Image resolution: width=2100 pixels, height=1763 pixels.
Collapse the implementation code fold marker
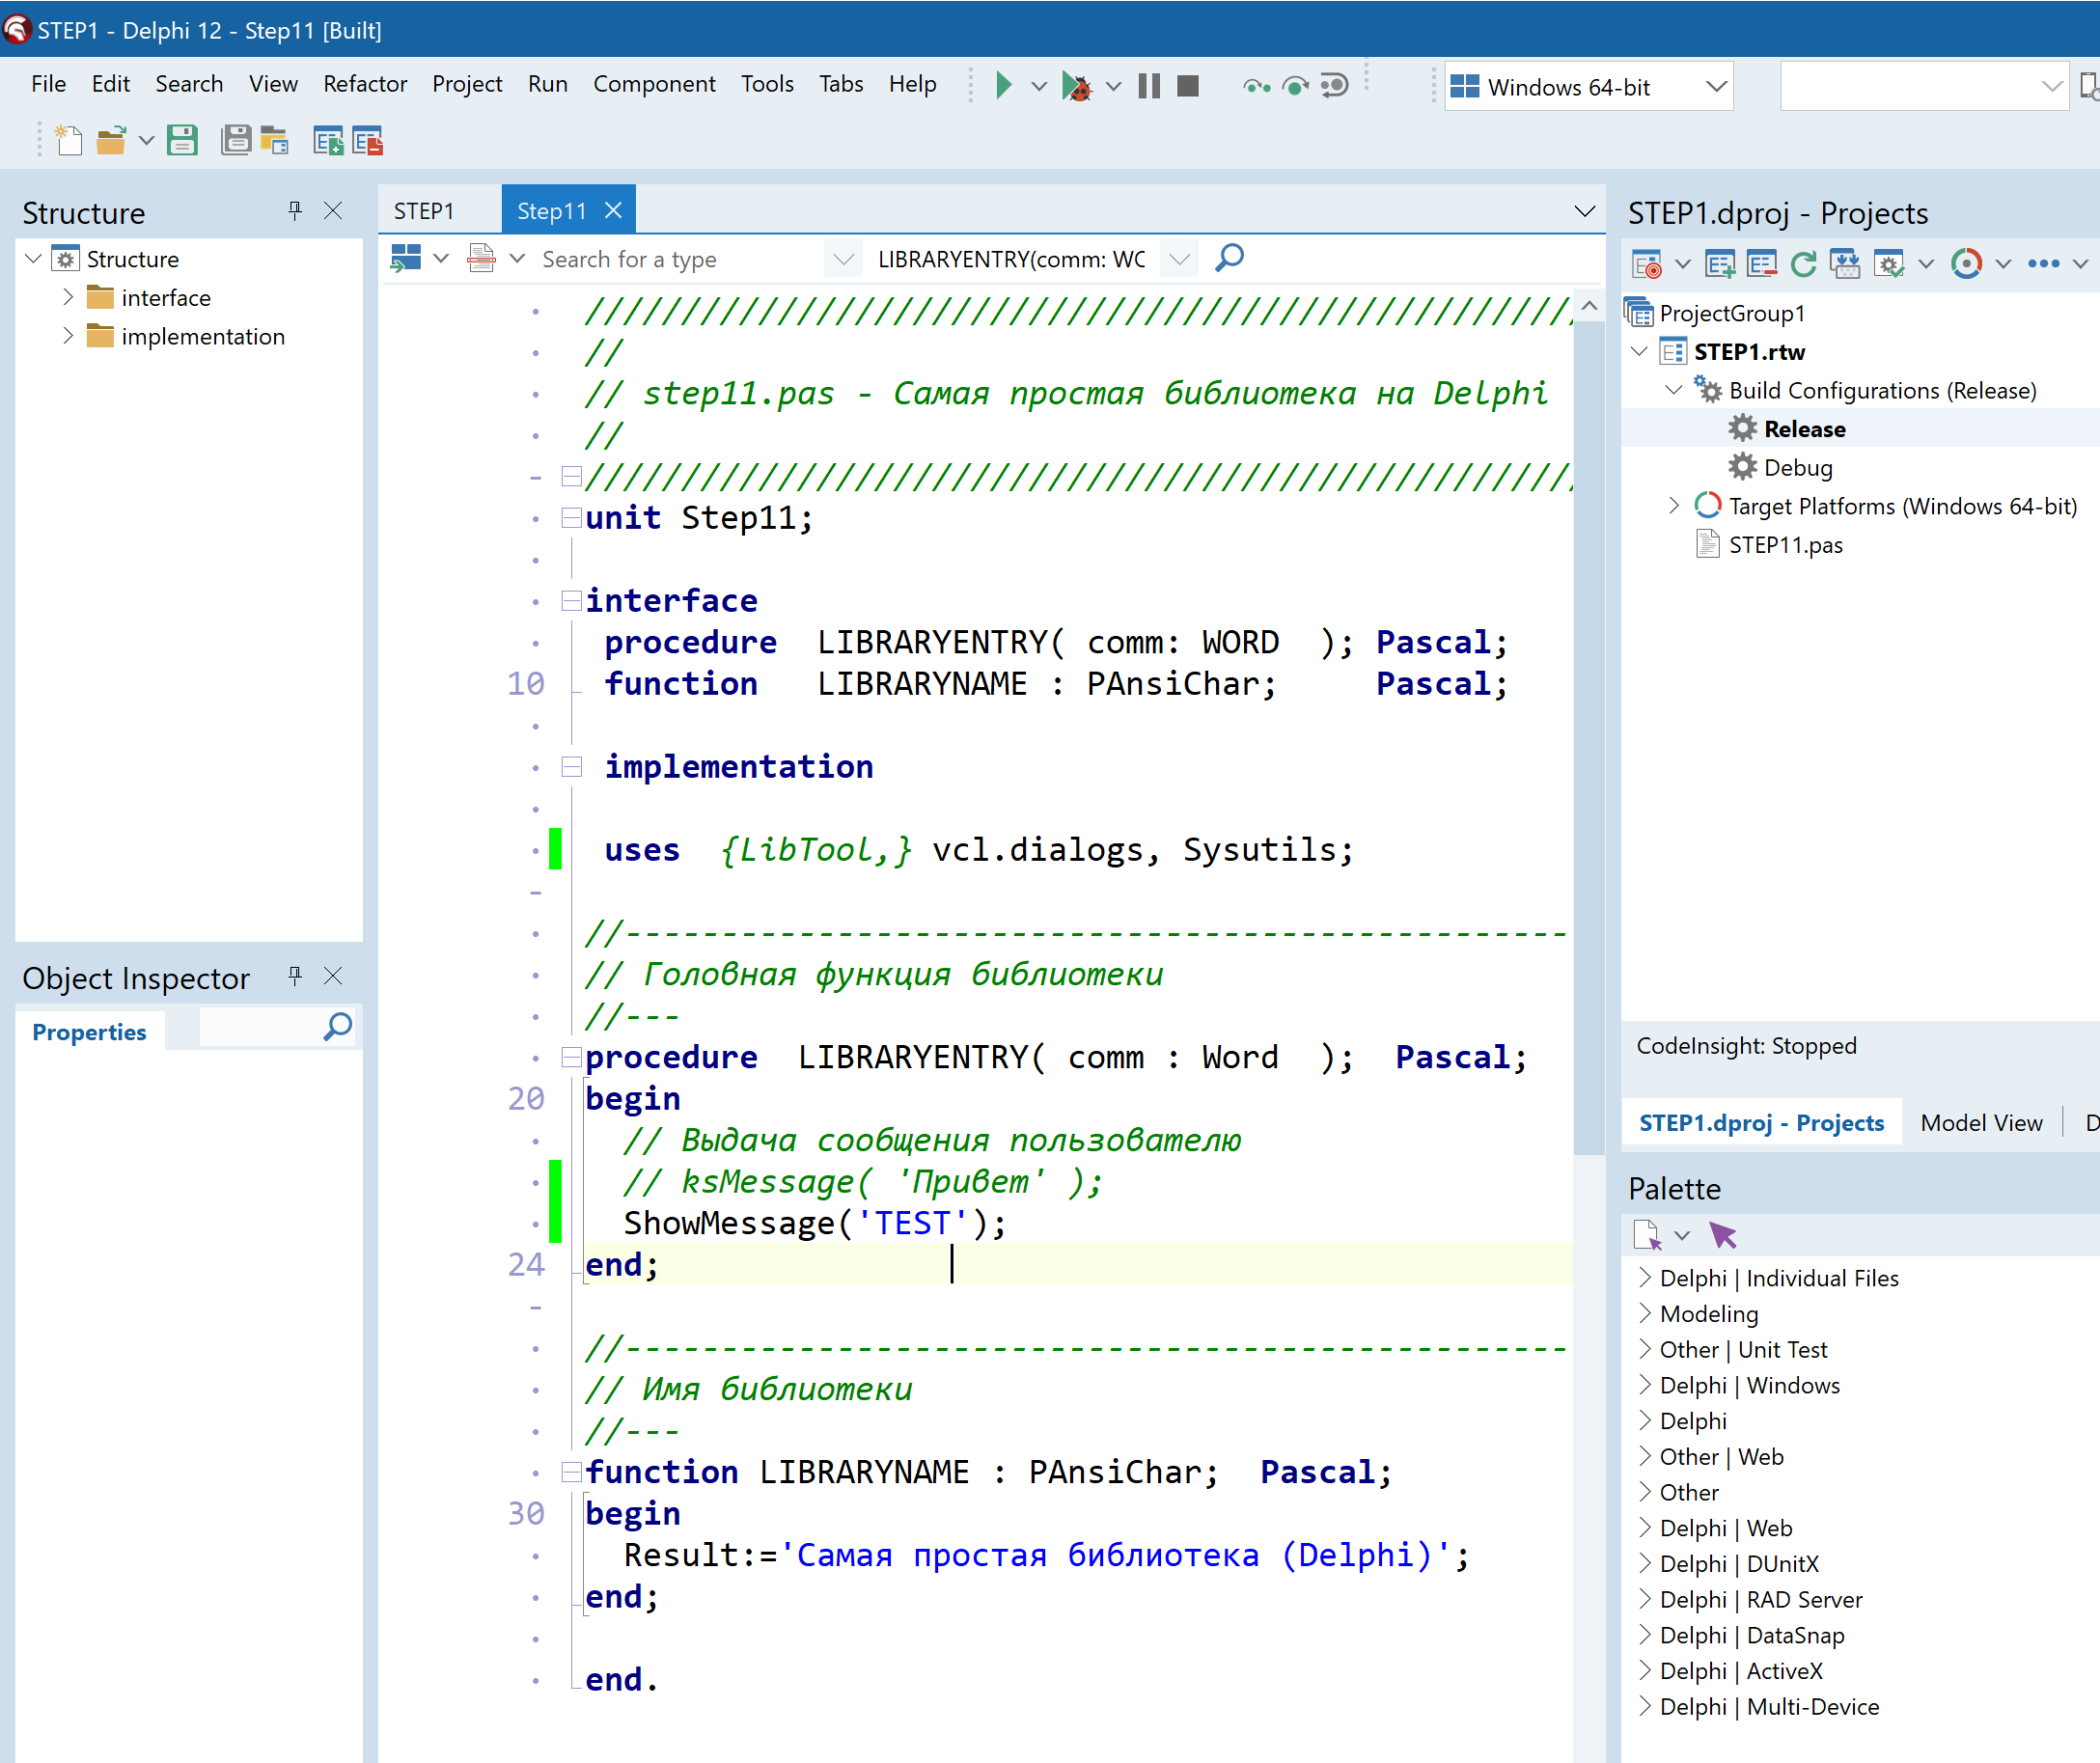572,767
